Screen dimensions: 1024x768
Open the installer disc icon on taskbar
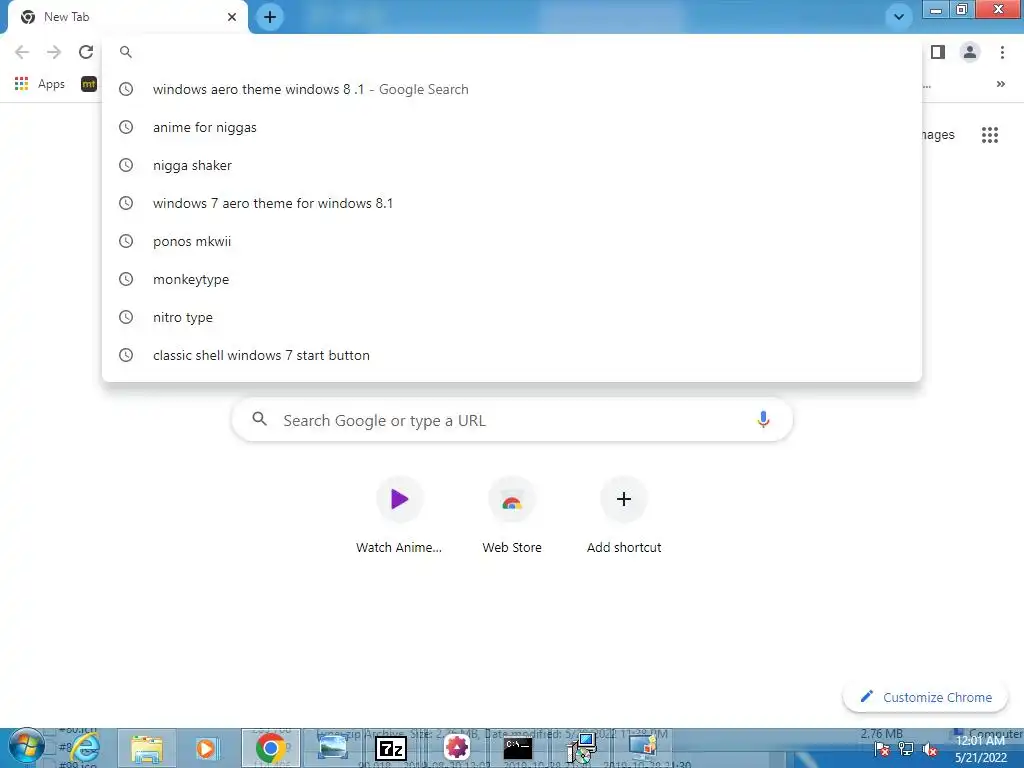[581, 748]
